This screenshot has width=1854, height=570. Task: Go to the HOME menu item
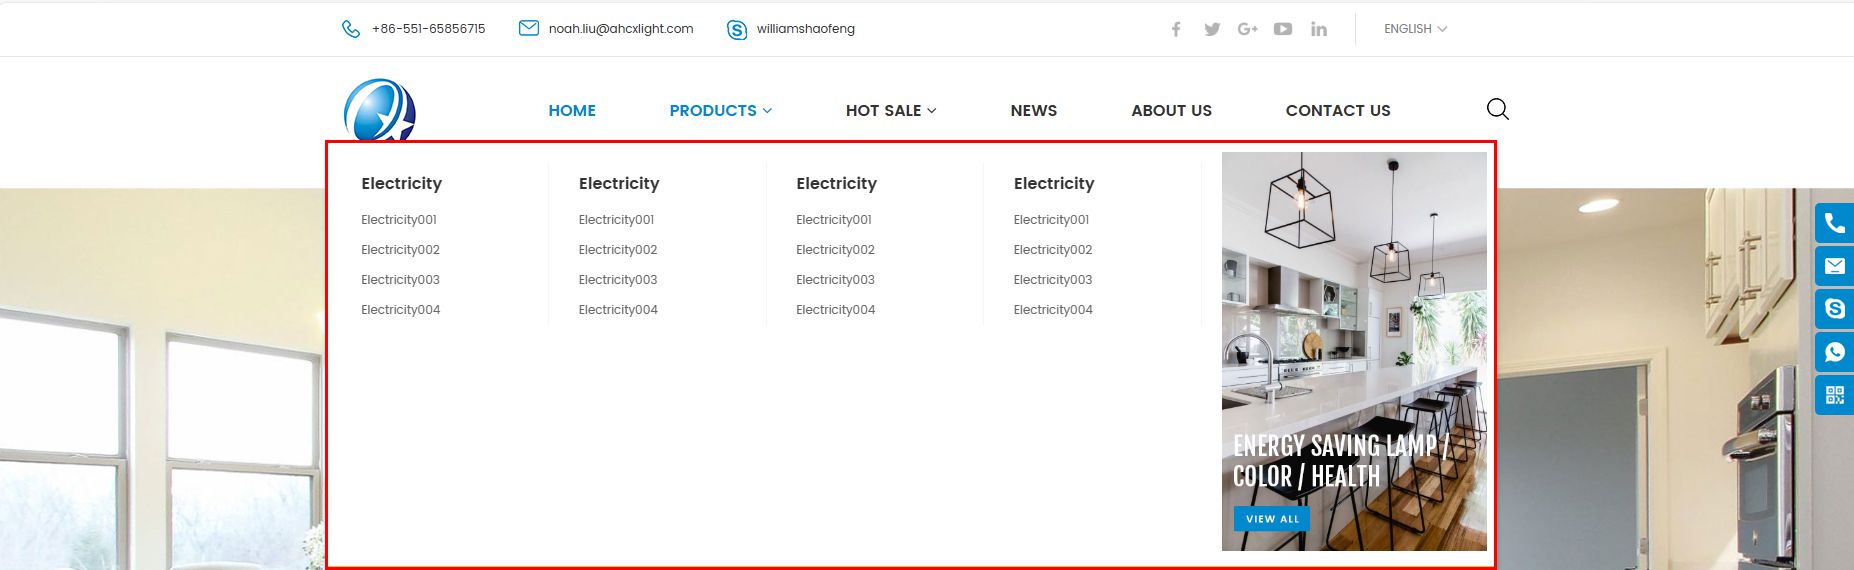572,110
